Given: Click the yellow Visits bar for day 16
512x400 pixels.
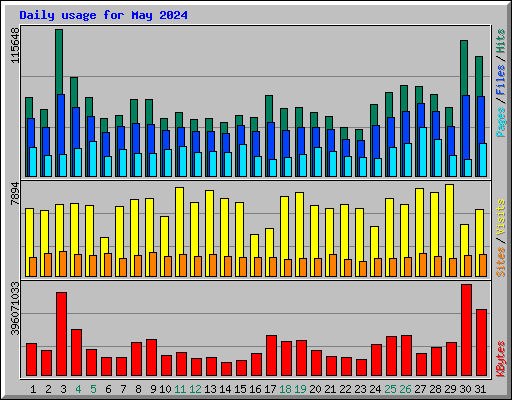Looking at the screenshot, I should click(254, 246).
